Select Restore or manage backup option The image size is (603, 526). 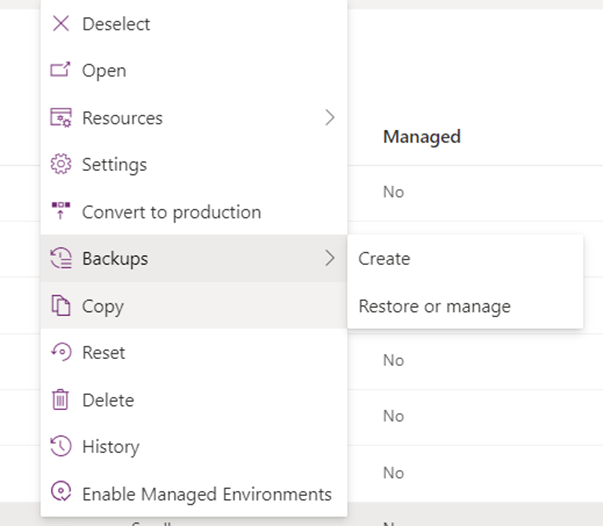[x=434, y=306]
